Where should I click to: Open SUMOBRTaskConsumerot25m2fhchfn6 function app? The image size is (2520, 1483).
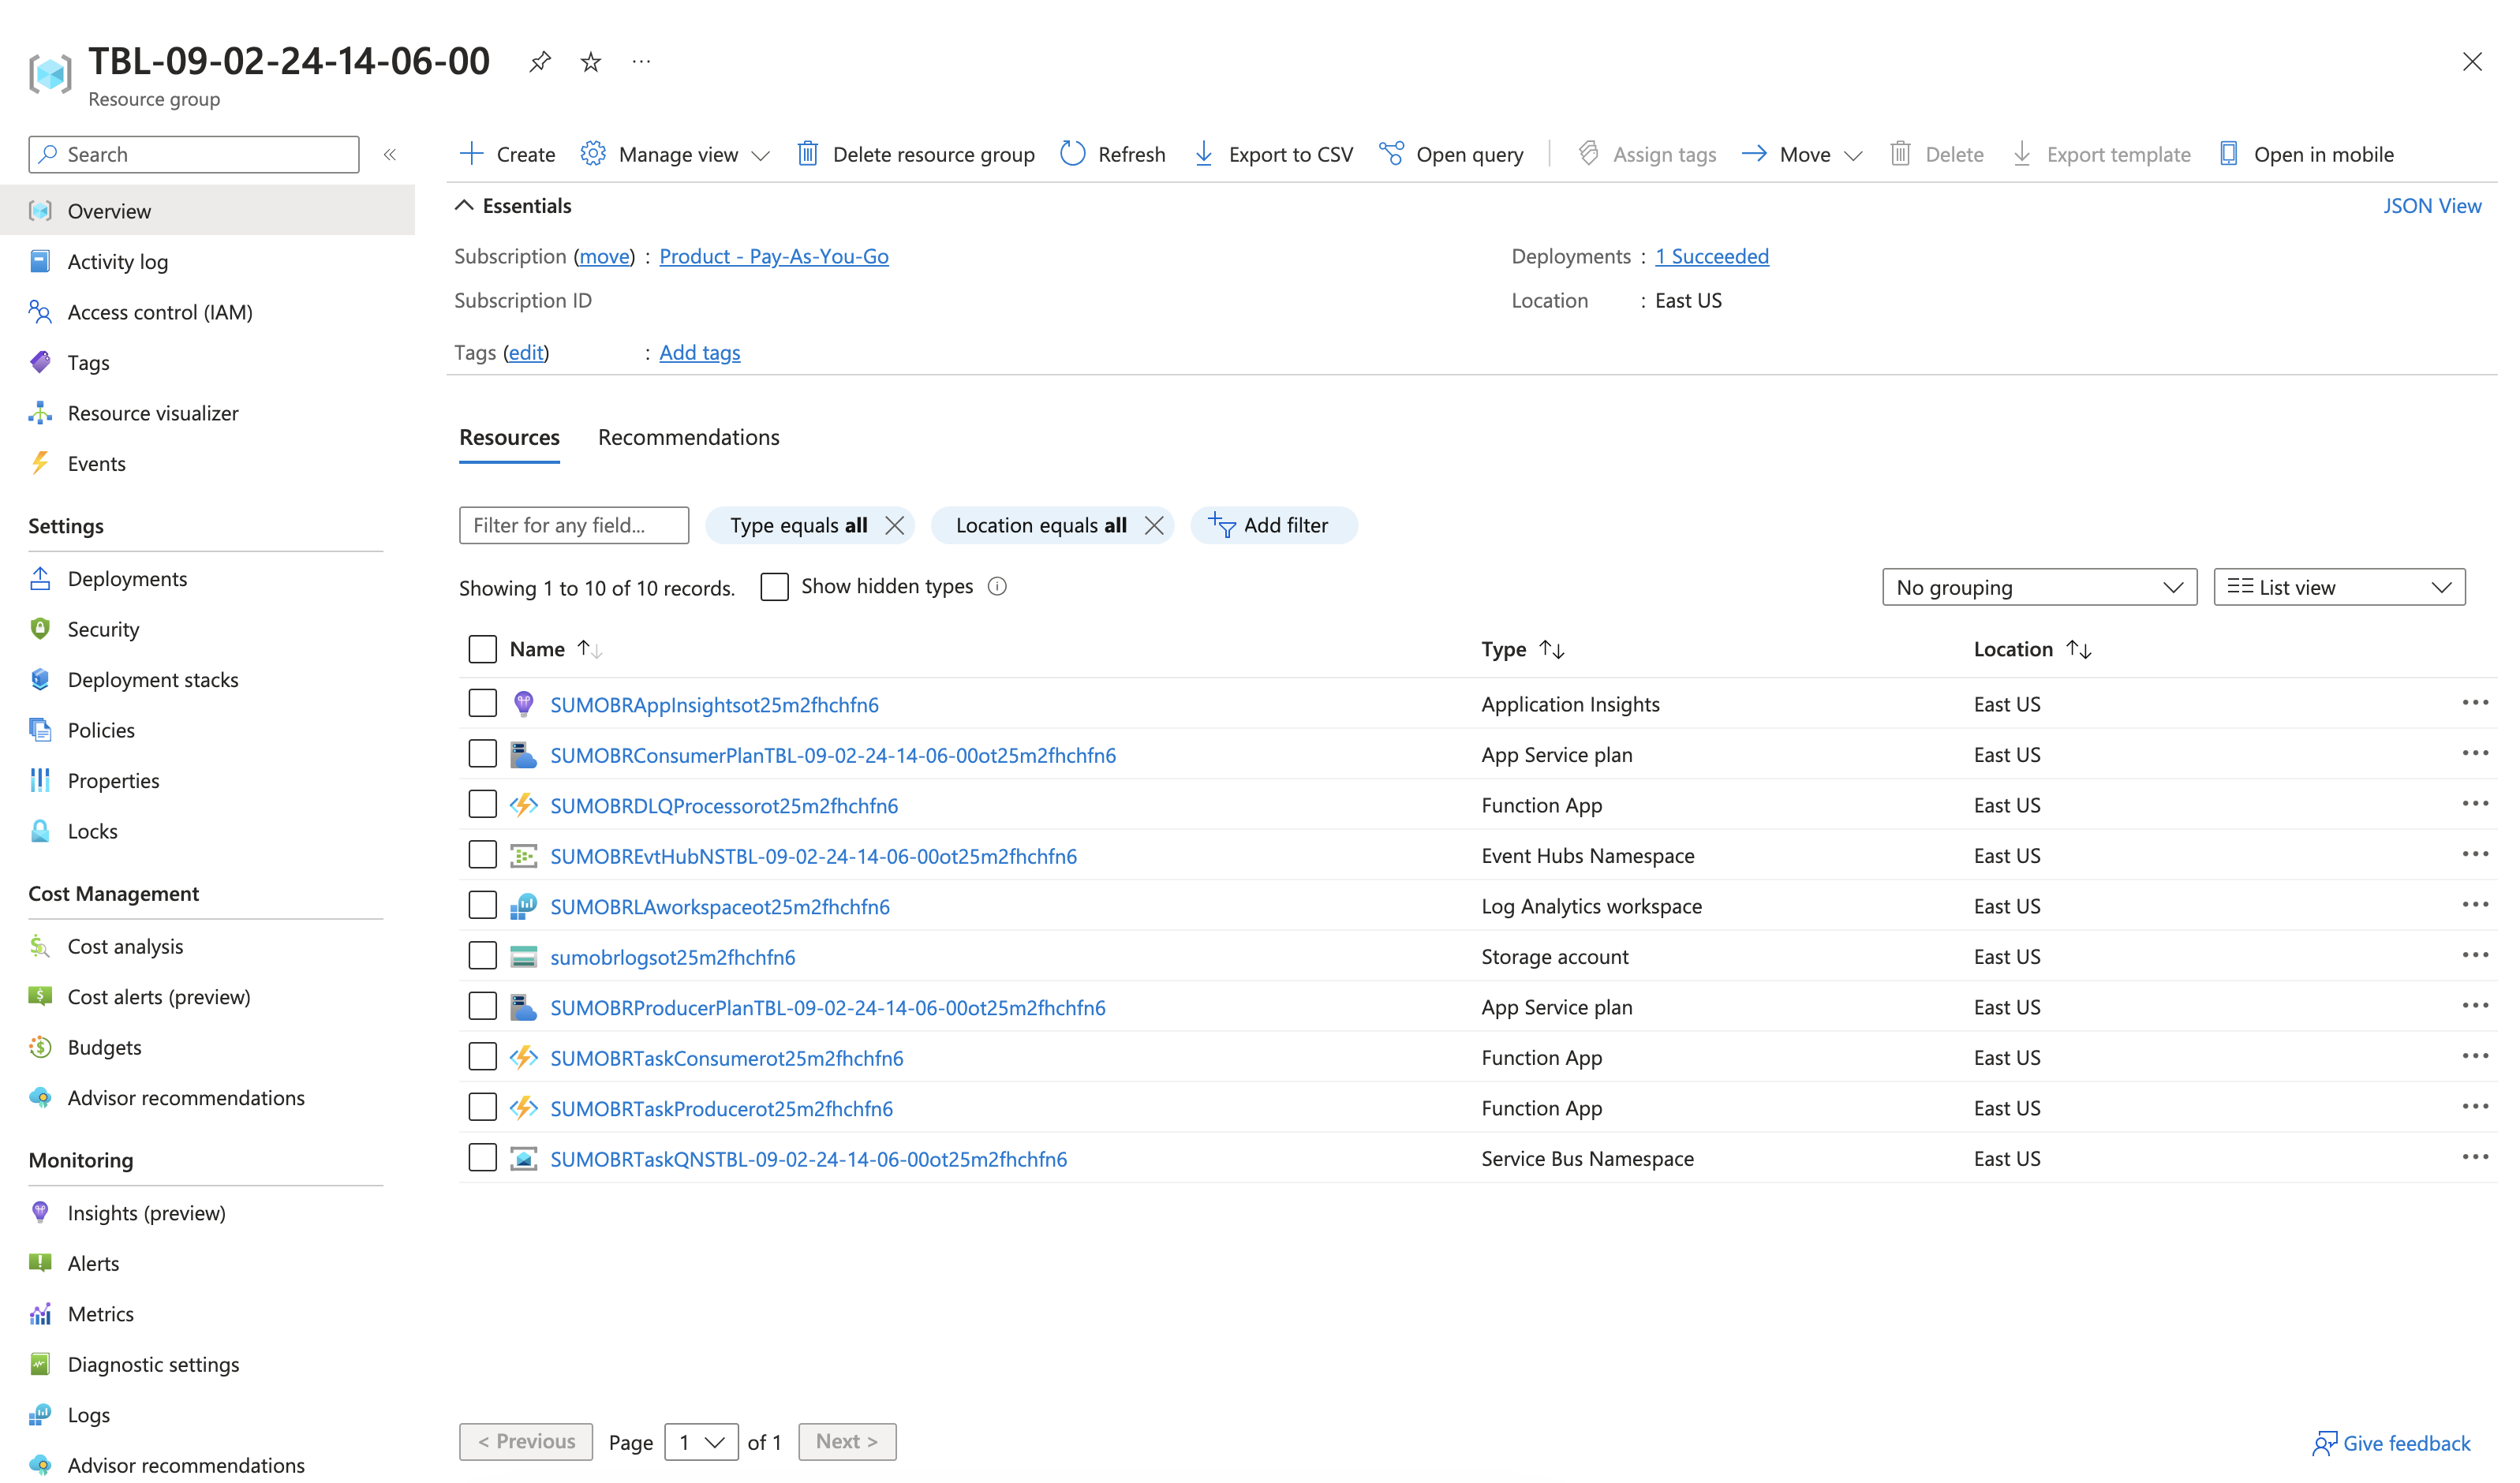[727, 1057]
